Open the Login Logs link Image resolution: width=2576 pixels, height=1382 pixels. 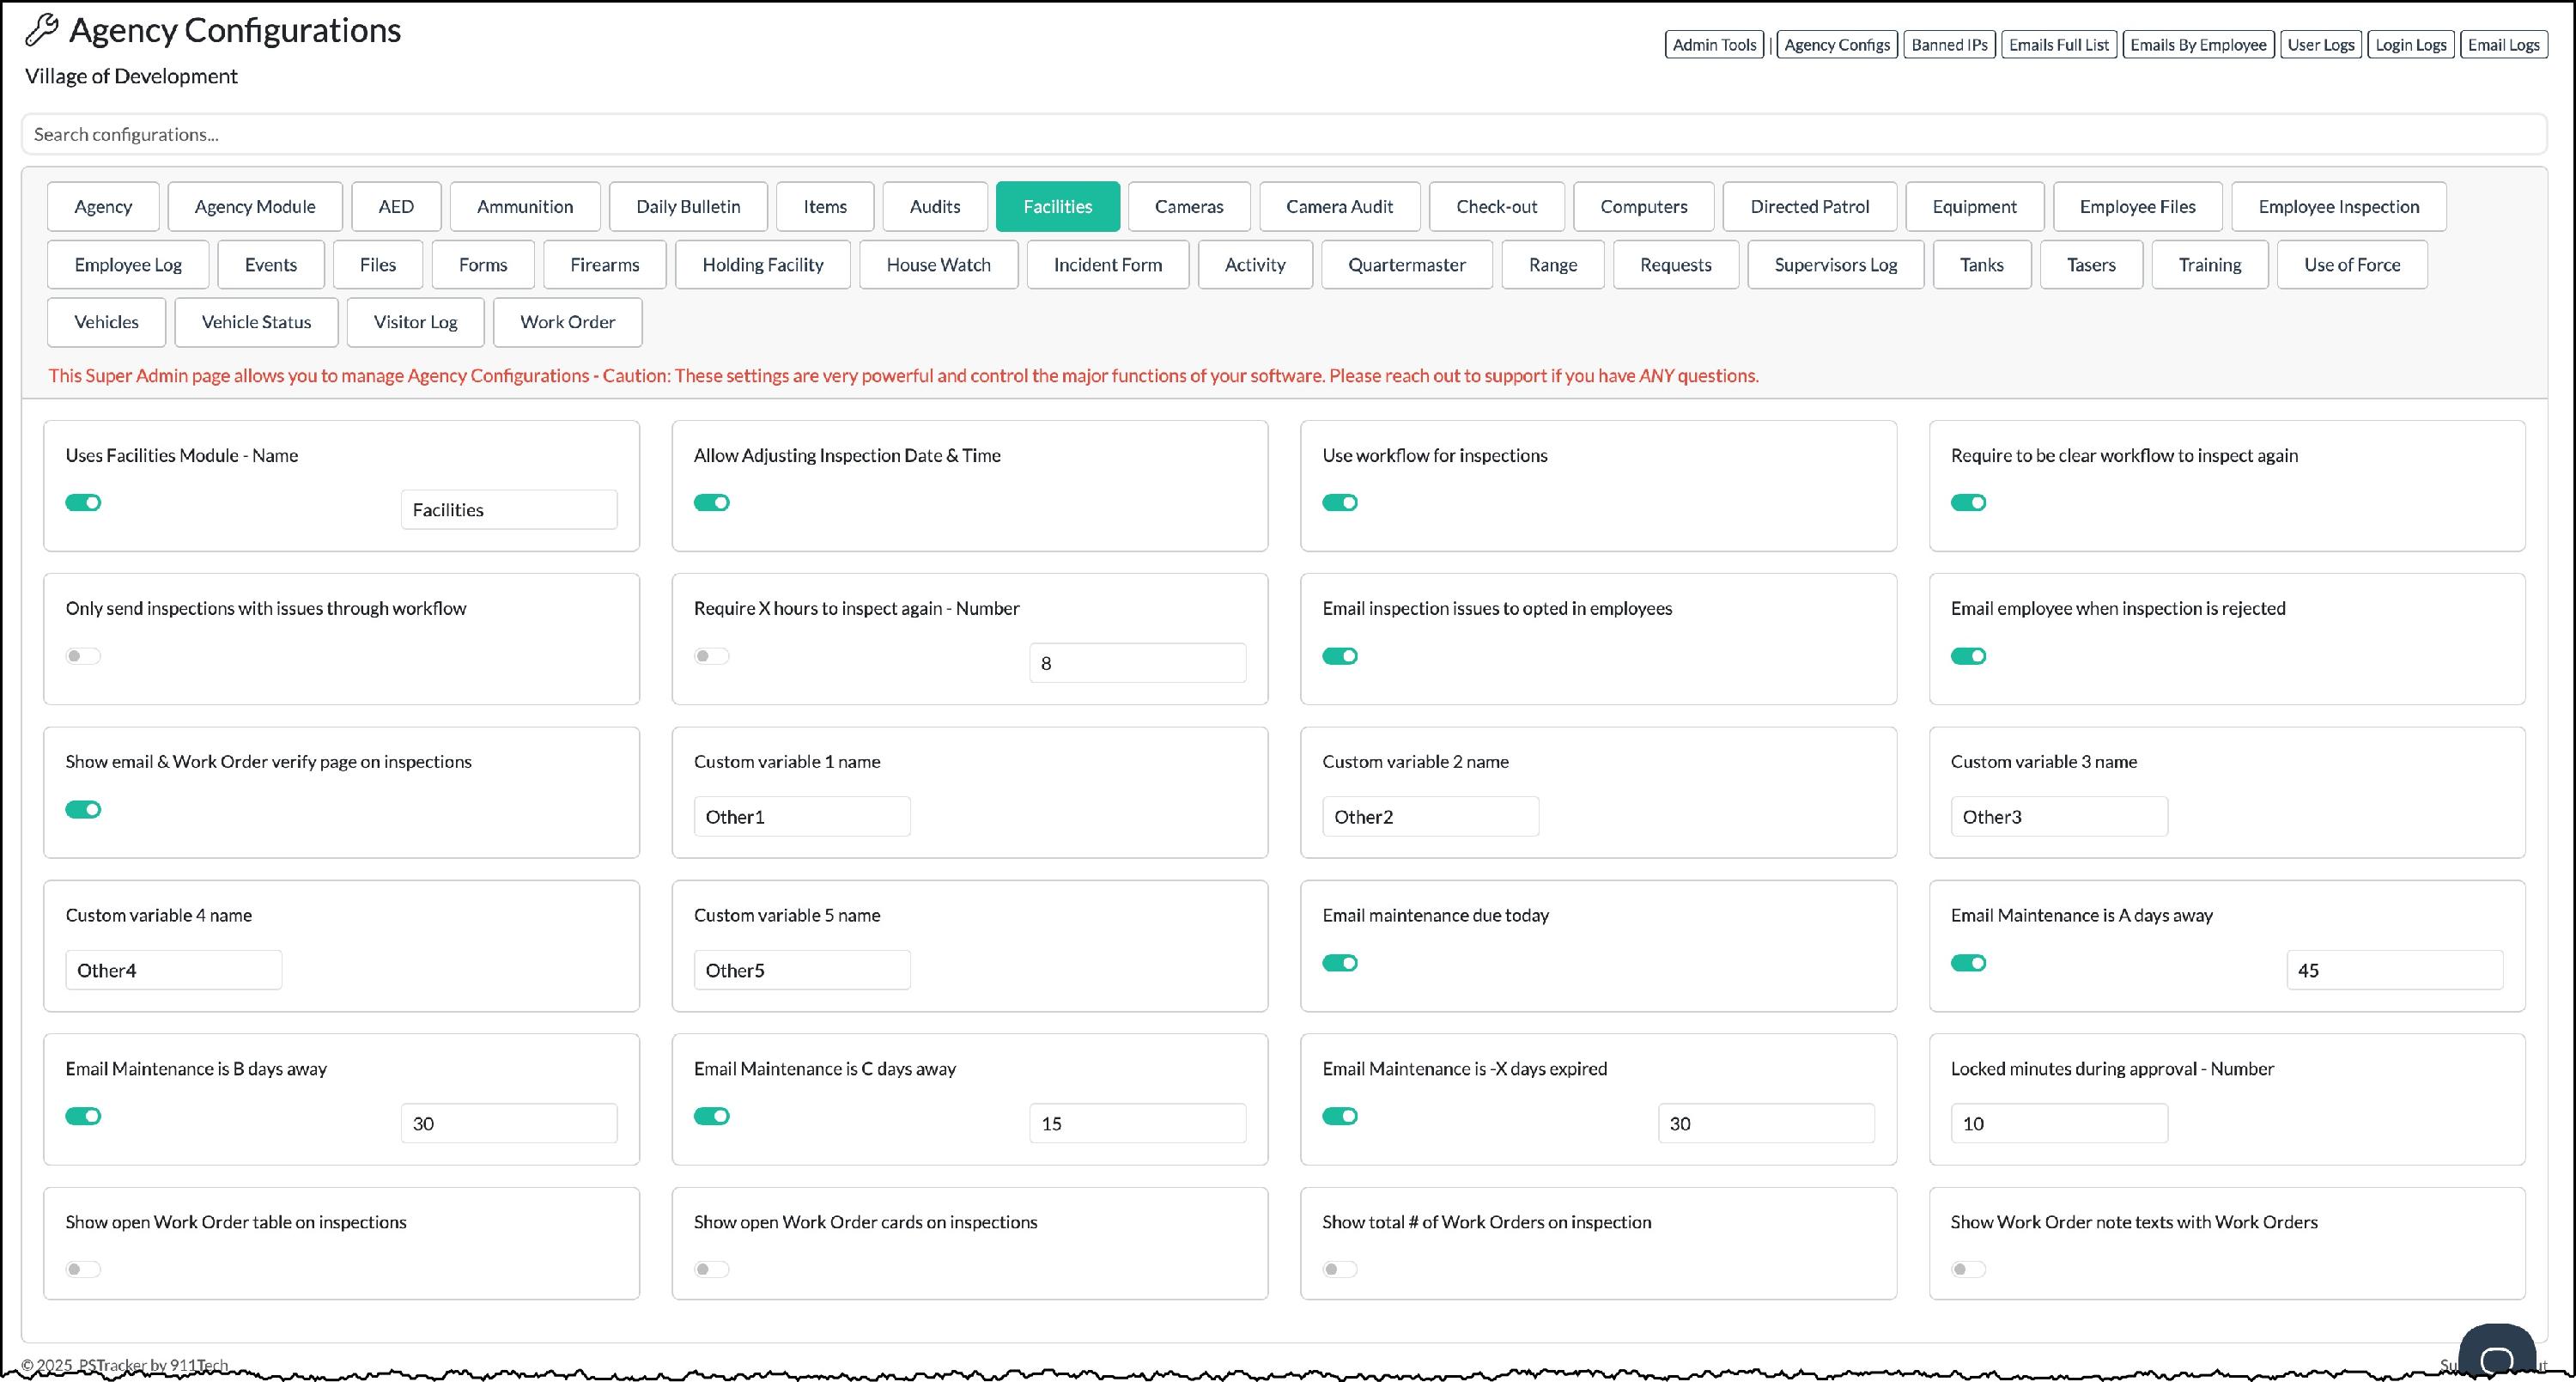[2410, 45]
